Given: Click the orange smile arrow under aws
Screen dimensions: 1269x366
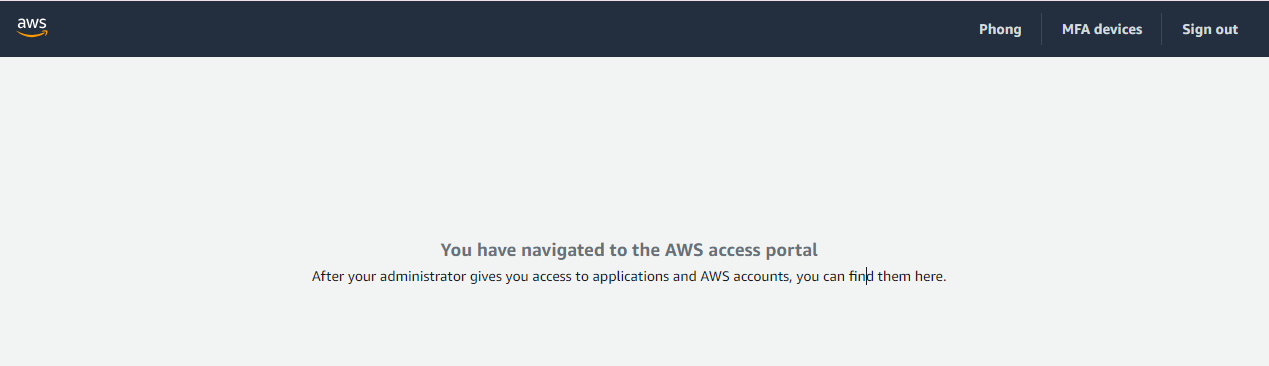Looking at the screenshot, I should point(32,34).
